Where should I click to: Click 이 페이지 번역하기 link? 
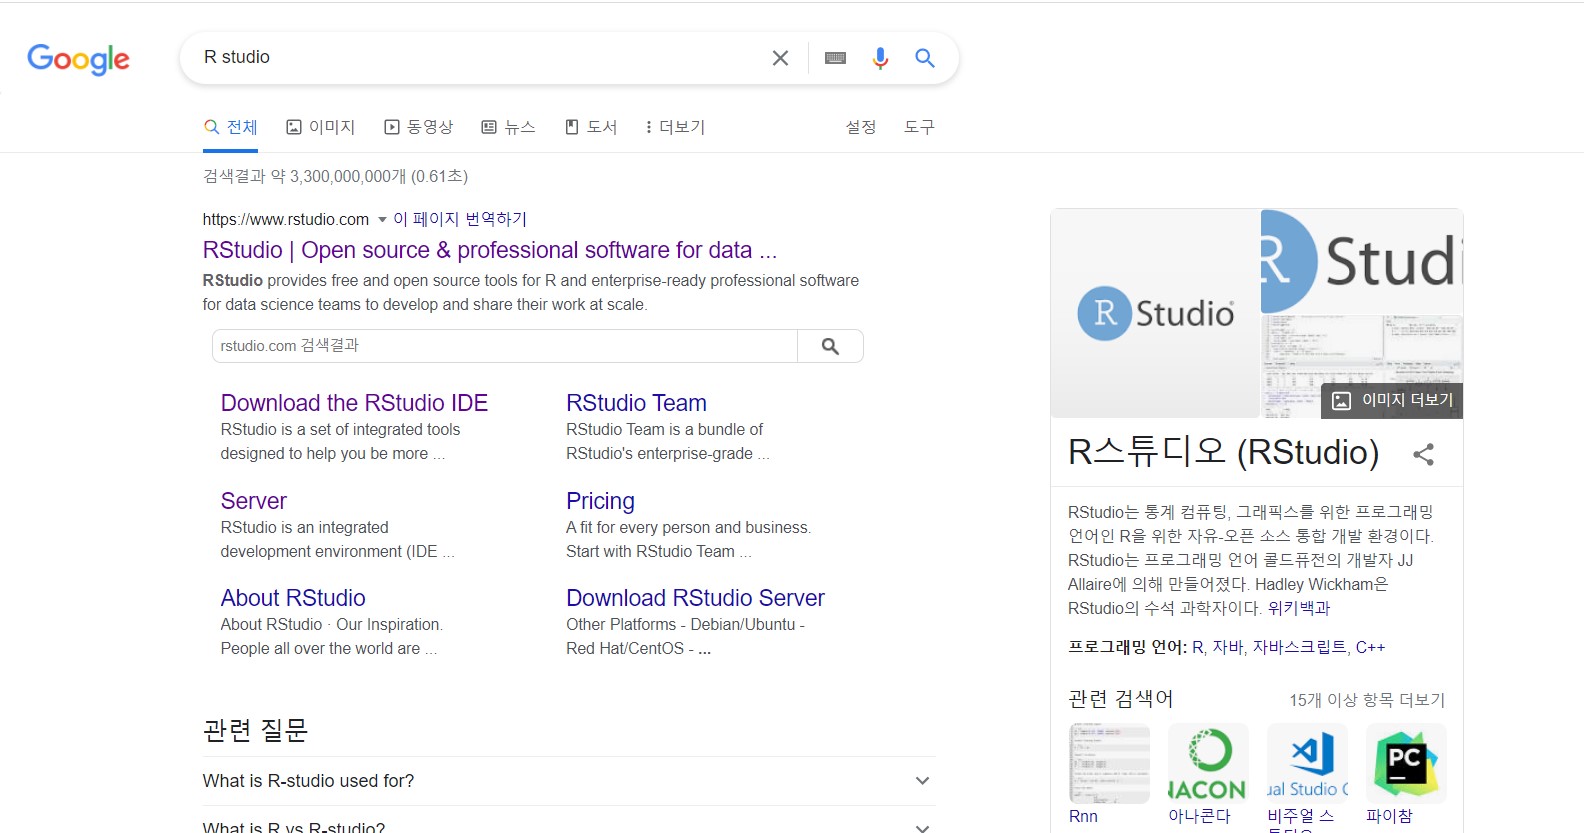tap(460, 219)
